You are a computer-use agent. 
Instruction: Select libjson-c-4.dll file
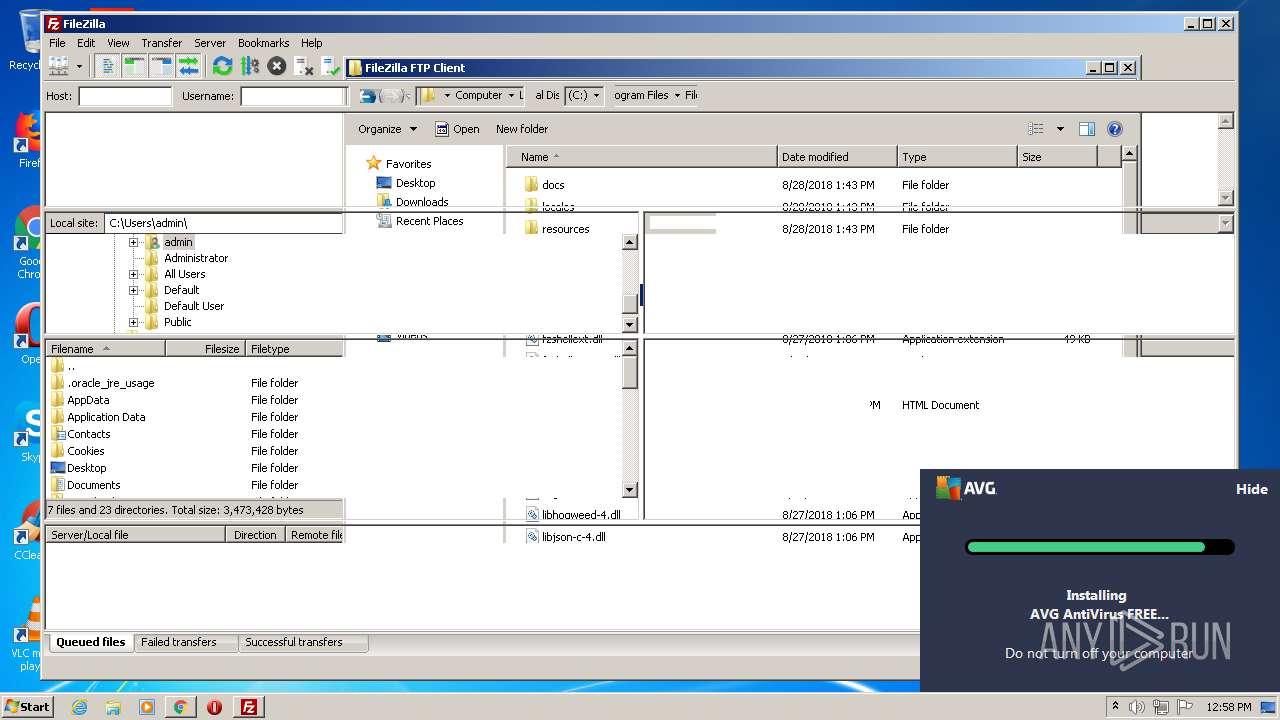pos(574,537)
